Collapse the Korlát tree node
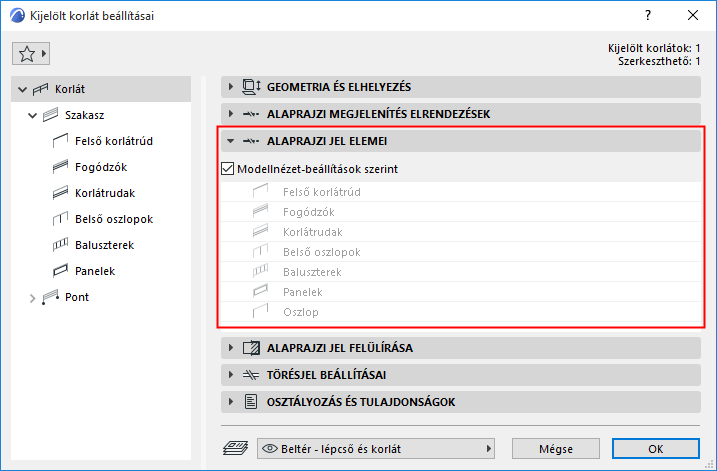This screenshot has width=717, height=471. pyautogui.click(x=22, y=89)
